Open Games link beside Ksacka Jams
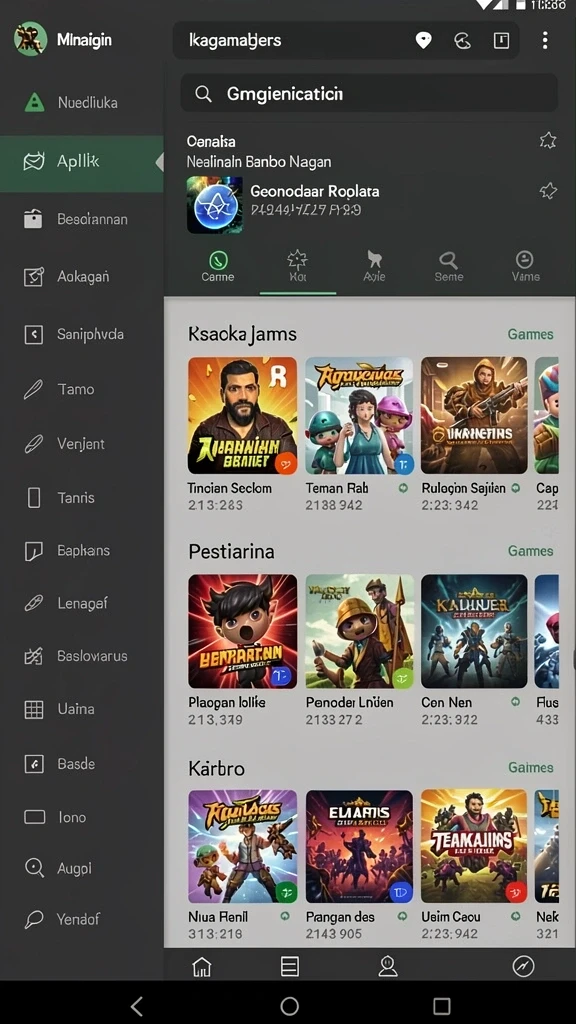This screenshot has height=1024, width=576. pyautogui.click(x=530, y=334)
